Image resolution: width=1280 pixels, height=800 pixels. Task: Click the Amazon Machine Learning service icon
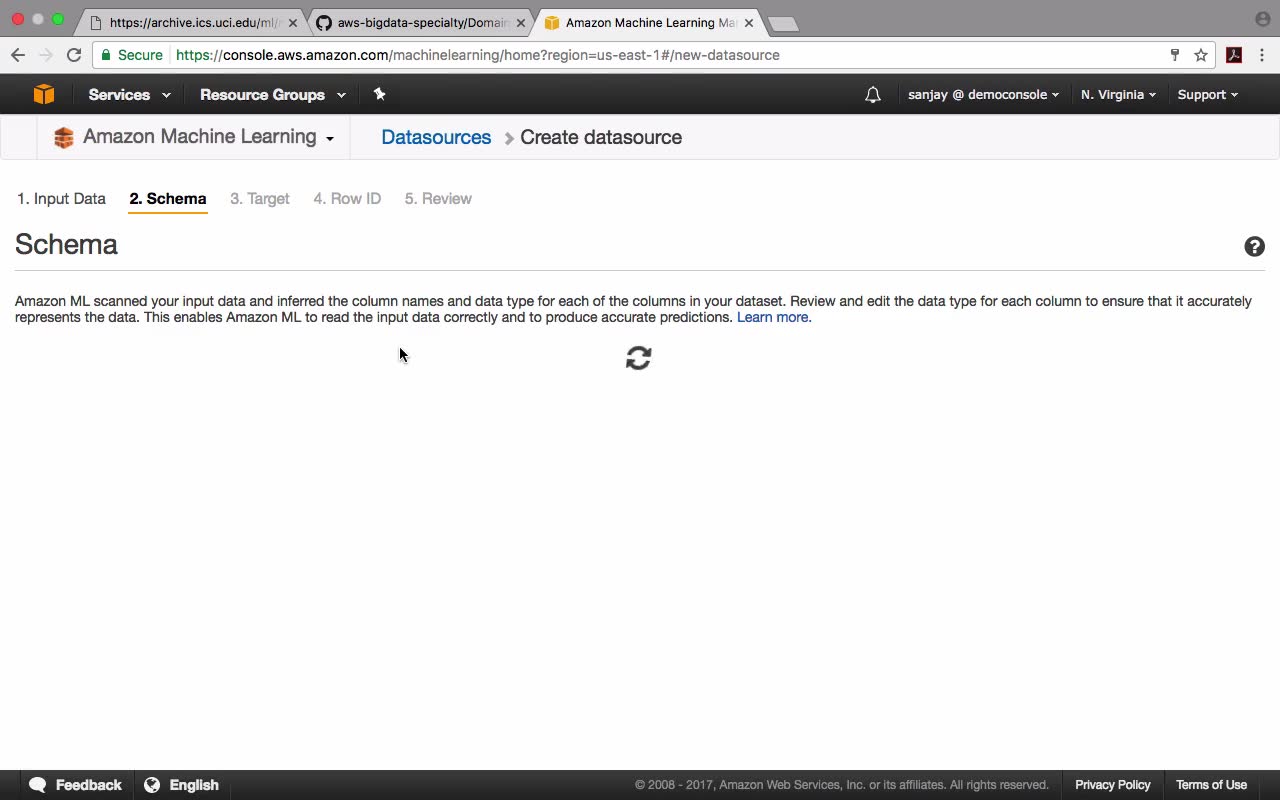click(64, 138)
